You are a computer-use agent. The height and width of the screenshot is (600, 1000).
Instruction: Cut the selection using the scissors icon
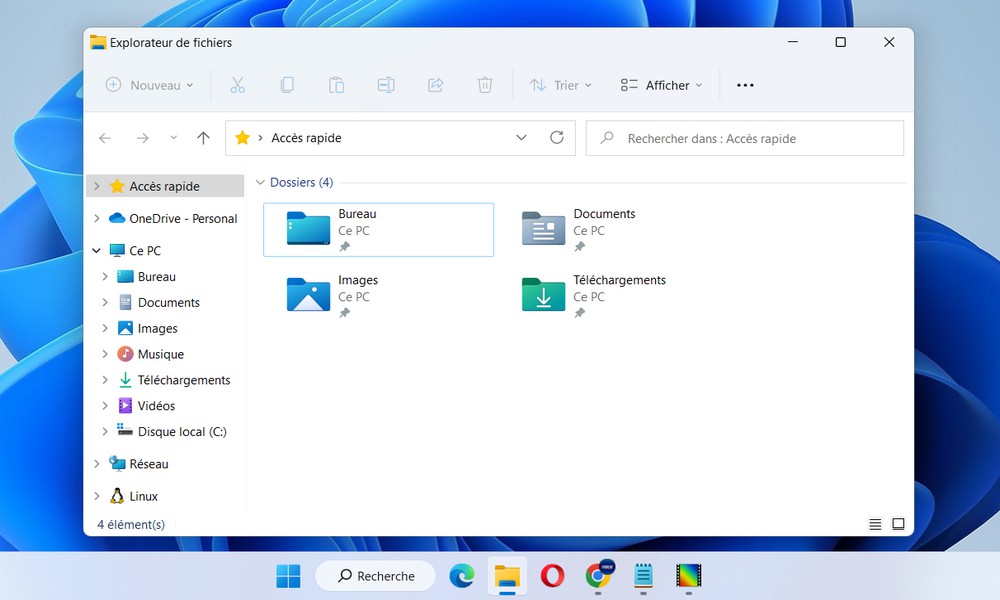click(x=237, y=85)
